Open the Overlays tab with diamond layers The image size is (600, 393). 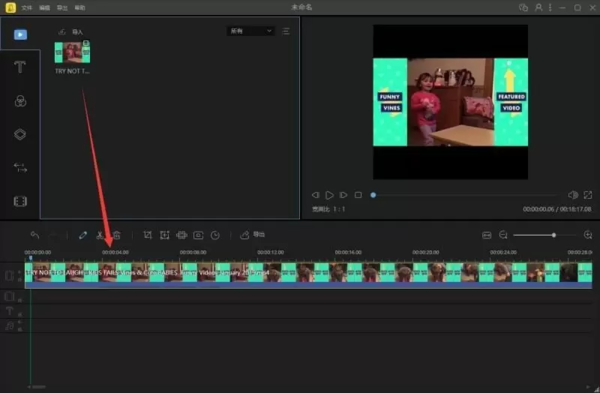point(20,134)
